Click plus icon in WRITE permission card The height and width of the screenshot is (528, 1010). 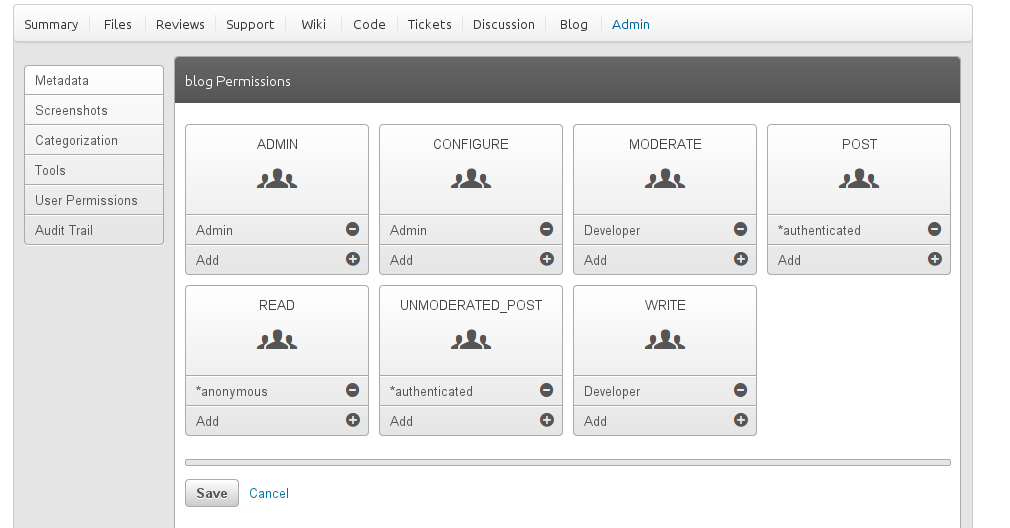741,420
